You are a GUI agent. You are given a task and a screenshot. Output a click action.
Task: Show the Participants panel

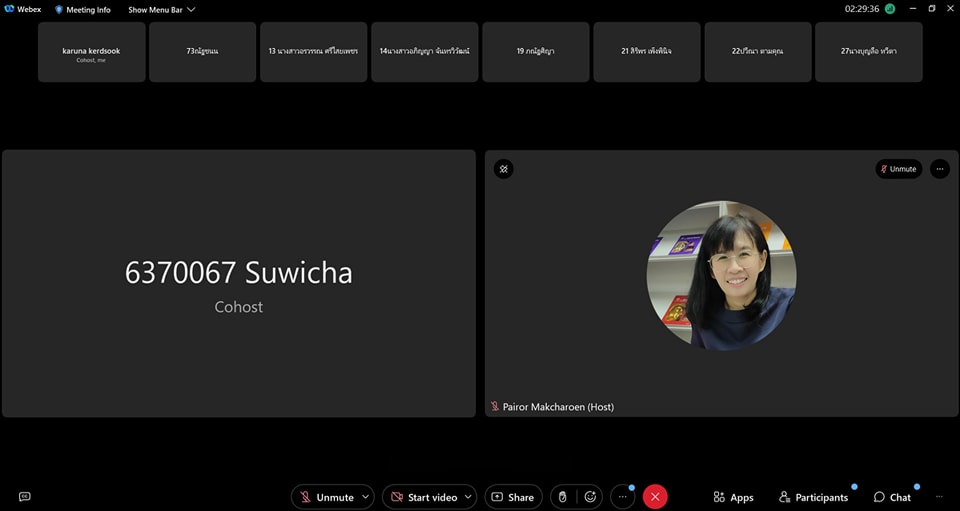click(x=813, y=497)
